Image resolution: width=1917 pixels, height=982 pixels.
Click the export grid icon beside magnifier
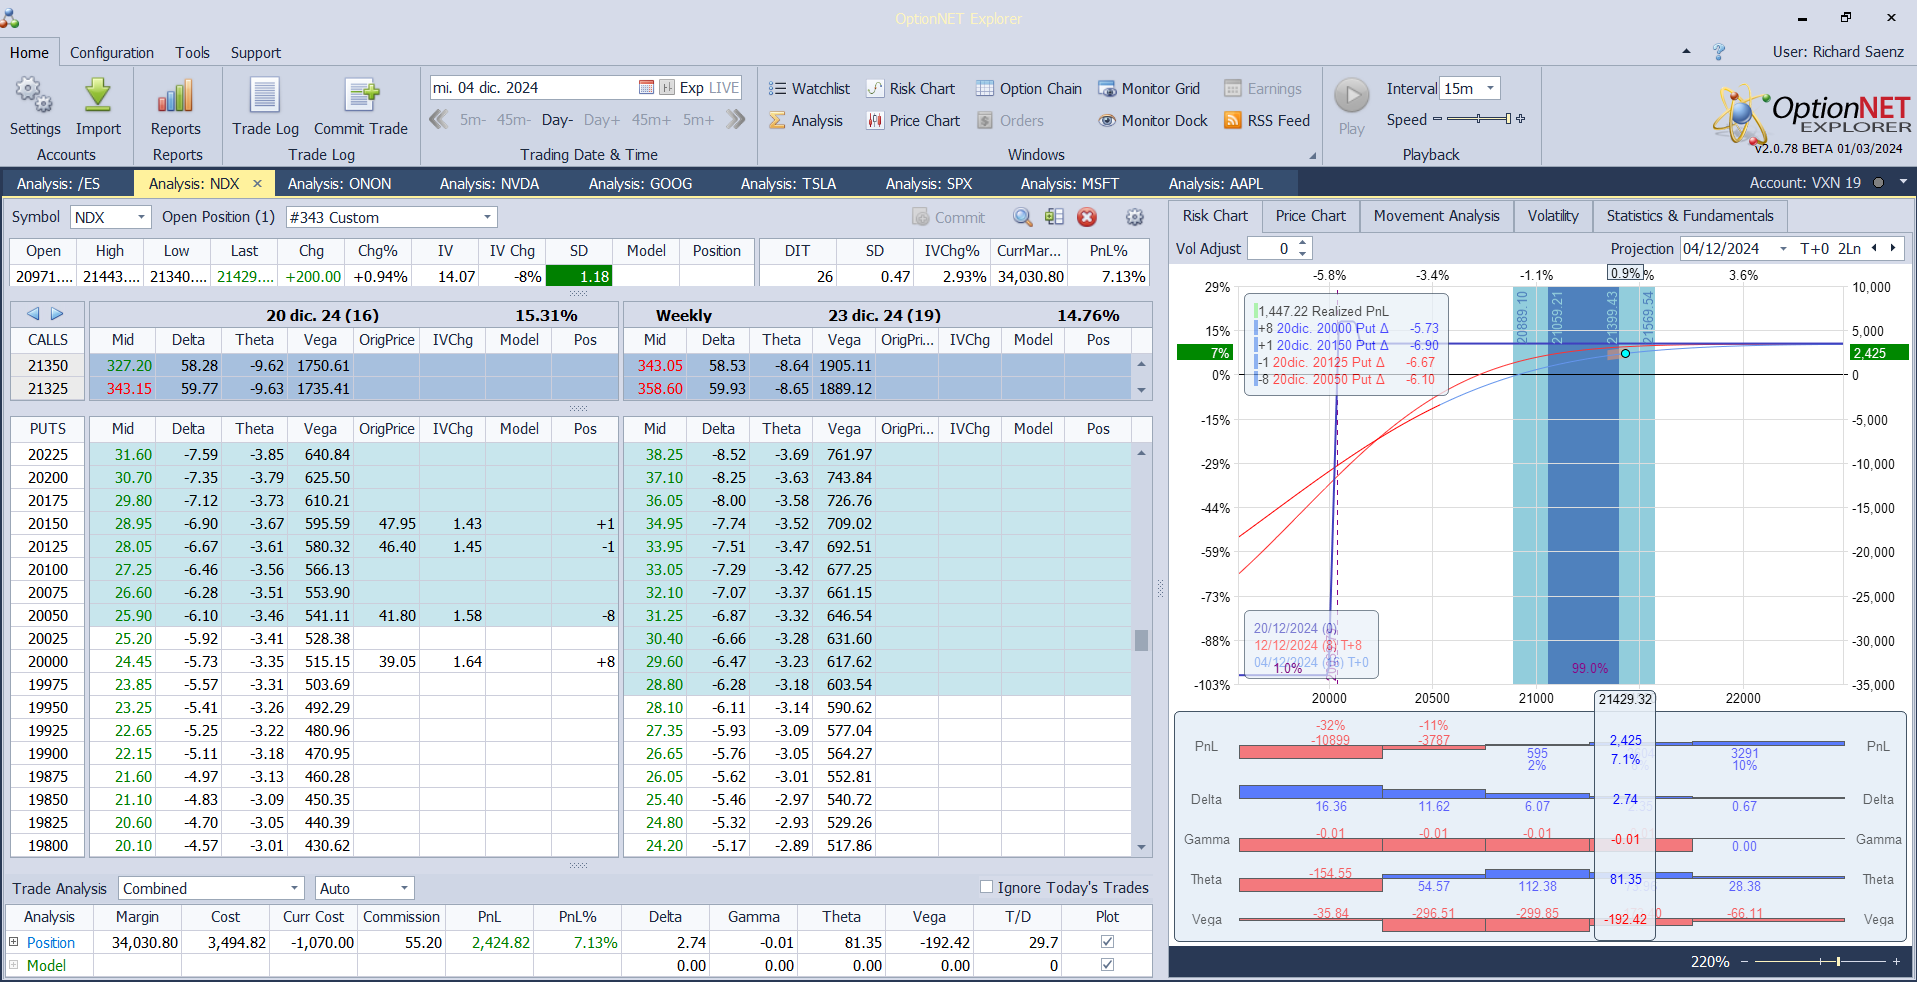coord(1054,217)
